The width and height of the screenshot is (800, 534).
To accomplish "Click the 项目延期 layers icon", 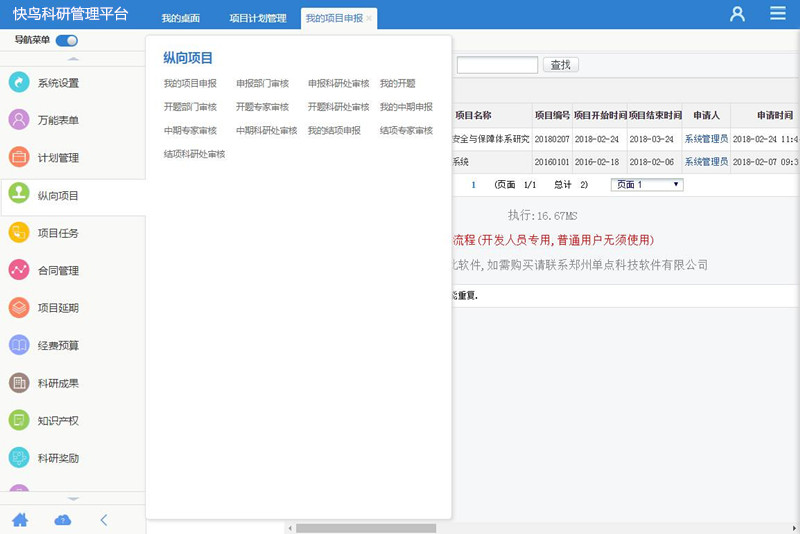I will tap(19, 308).
